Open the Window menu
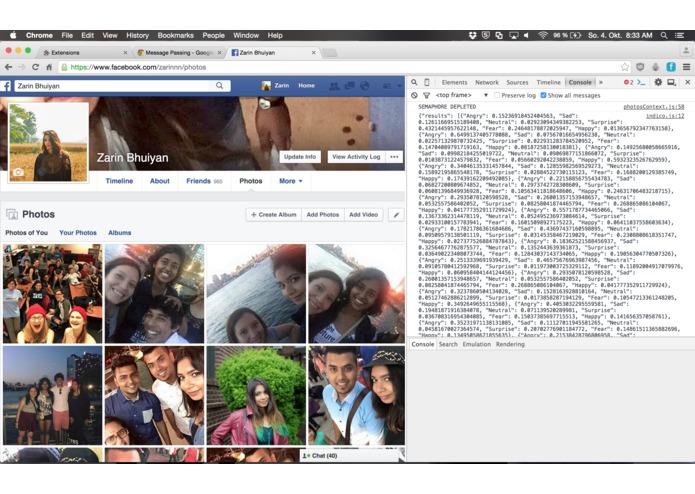 pyautogui.click(x=246, y=35)
